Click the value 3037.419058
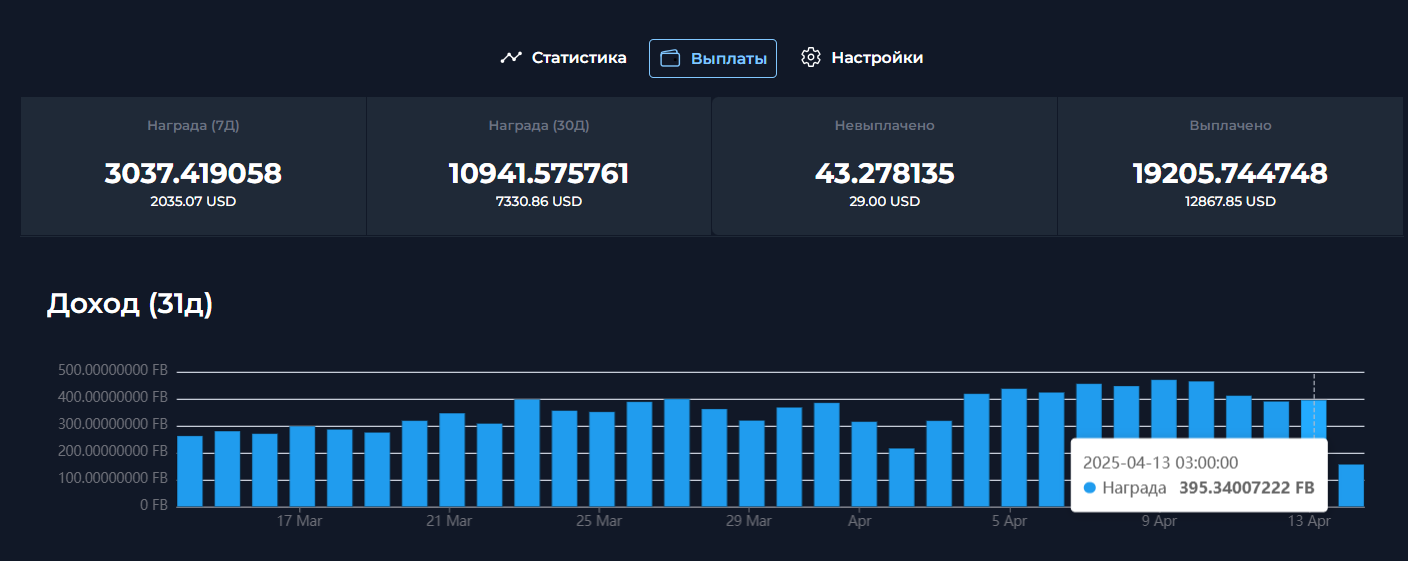Screen dimensions: 1408x561 pos(193,174)
